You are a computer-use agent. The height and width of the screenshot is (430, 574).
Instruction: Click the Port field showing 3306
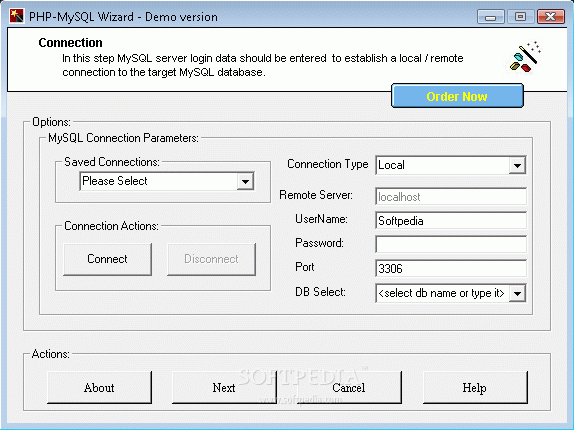pos(451,269)
